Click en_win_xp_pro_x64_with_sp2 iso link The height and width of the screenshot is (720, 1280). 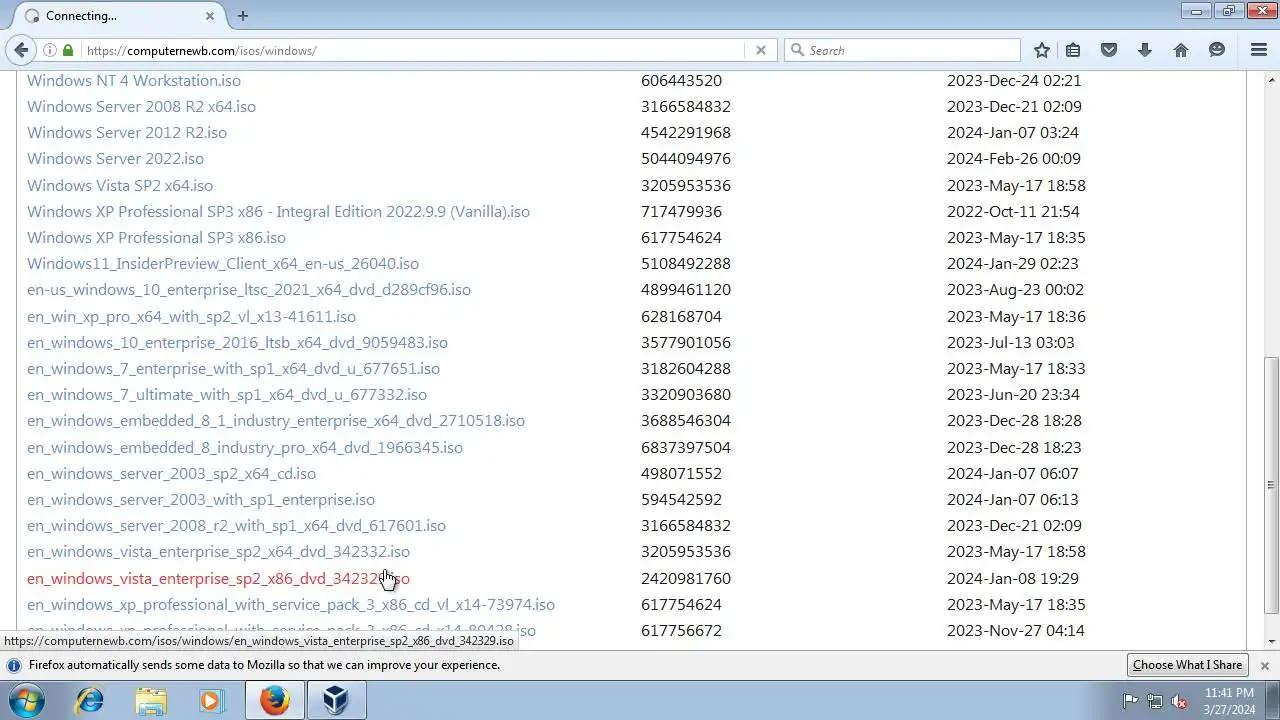tap(191, 316)
